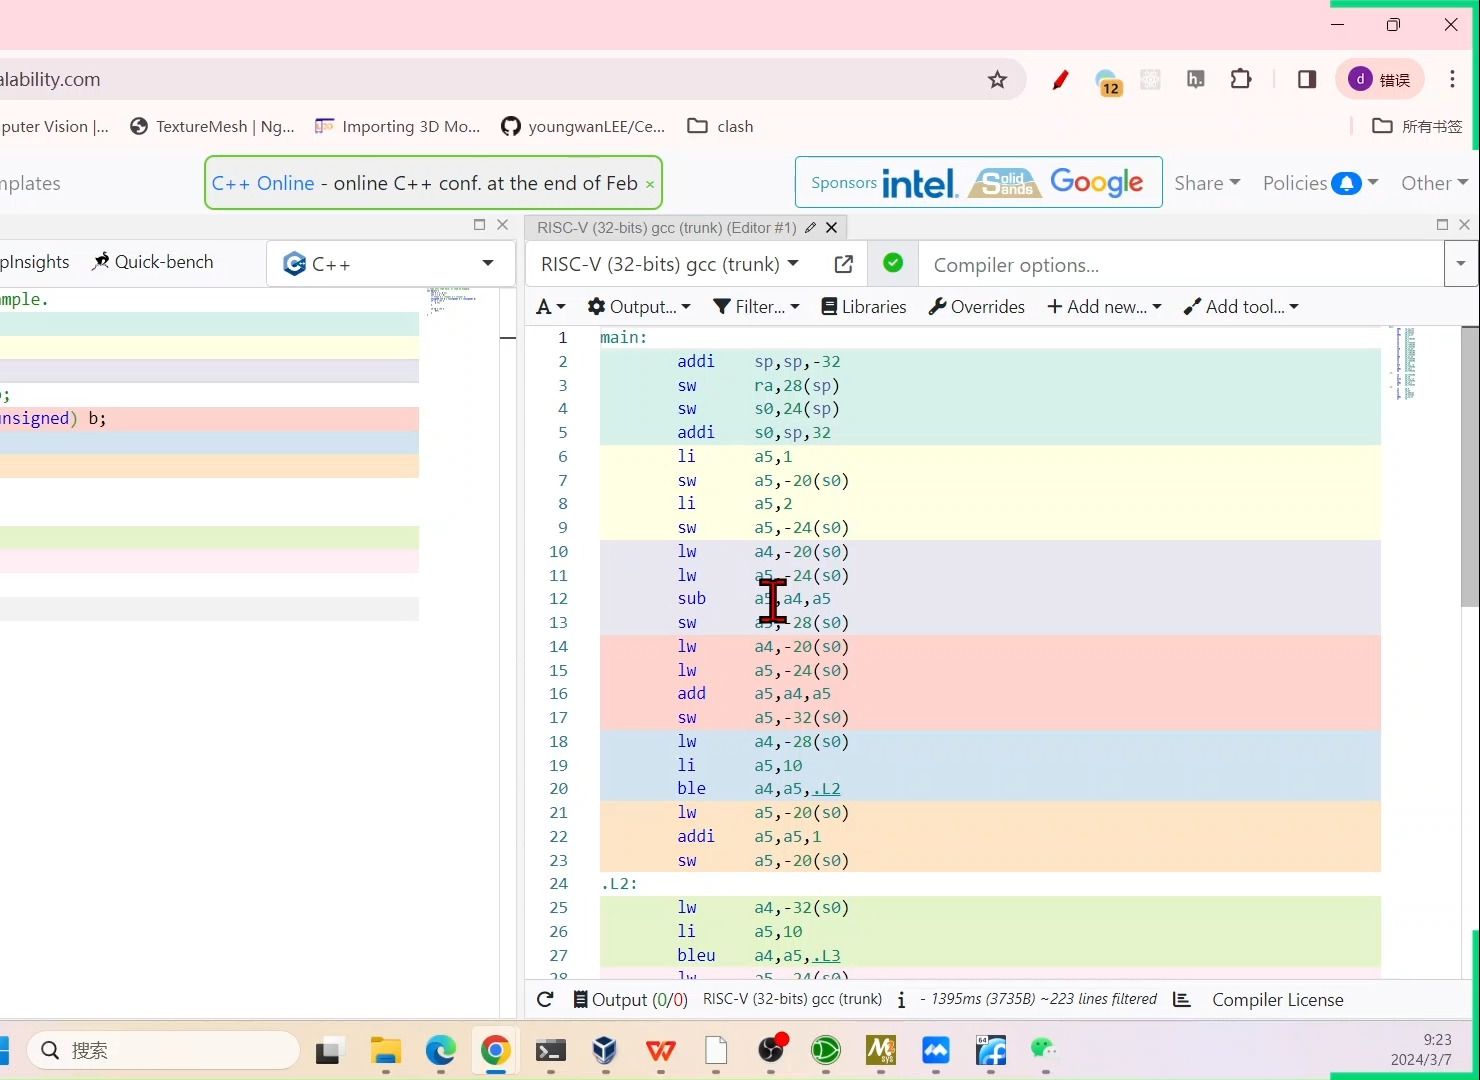
Task: Open the Share dropdown menu
Action: pyautogui.click(x=1207, y=183)
